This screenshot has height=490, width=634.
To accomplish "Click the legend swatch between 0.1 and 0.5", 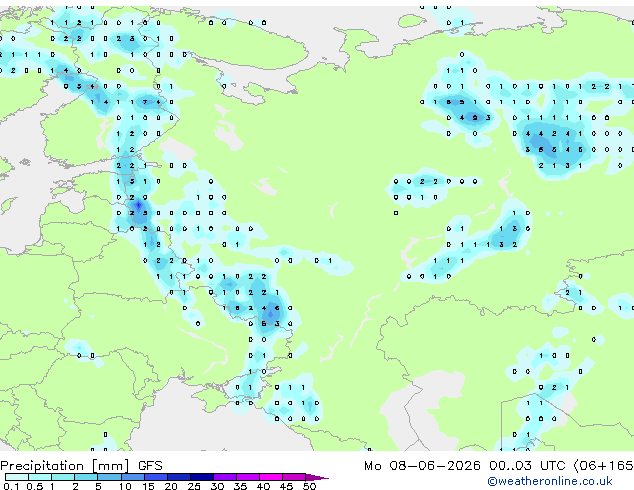I will pos(17,477).
